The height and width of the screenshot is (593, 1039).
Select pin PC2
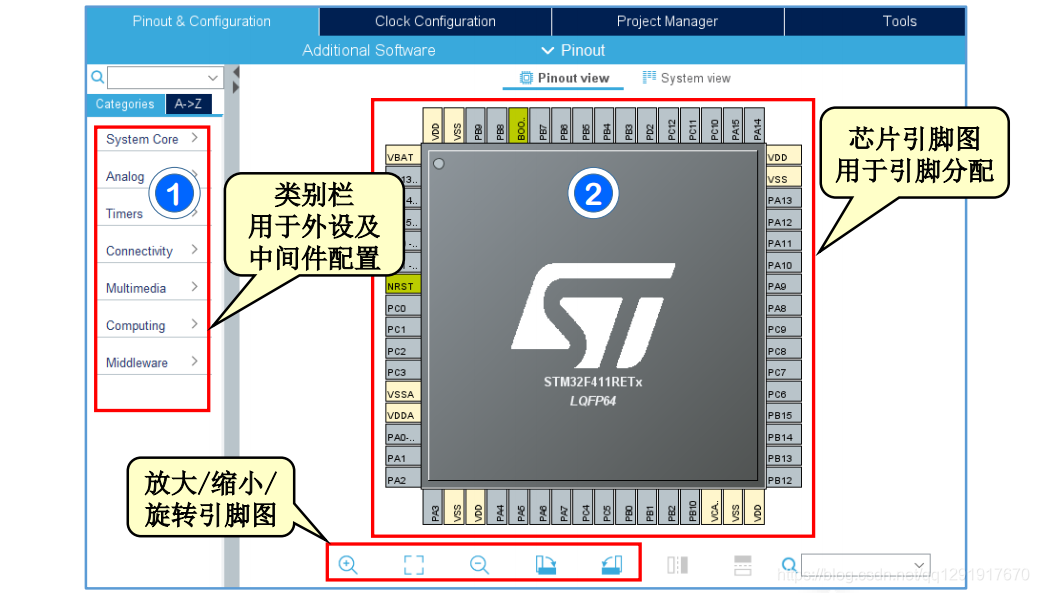[403, 351]
